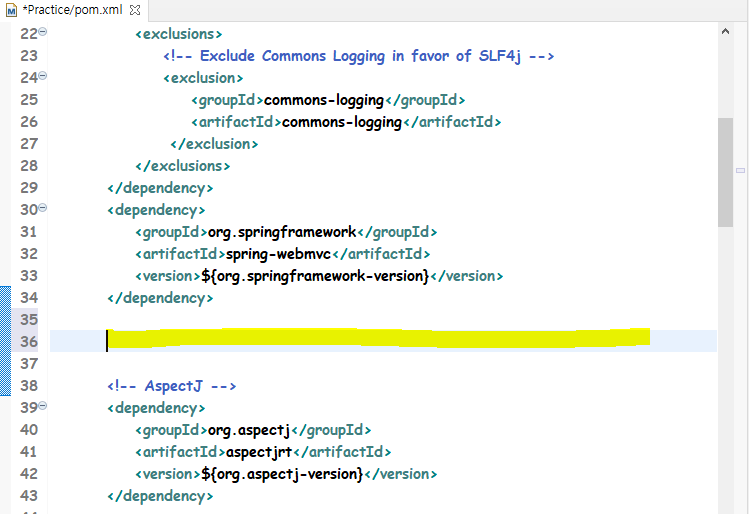Viewport: 749px width, 514px height.
Task: Collapse the dependency fold at line 30
Action: 43,207
